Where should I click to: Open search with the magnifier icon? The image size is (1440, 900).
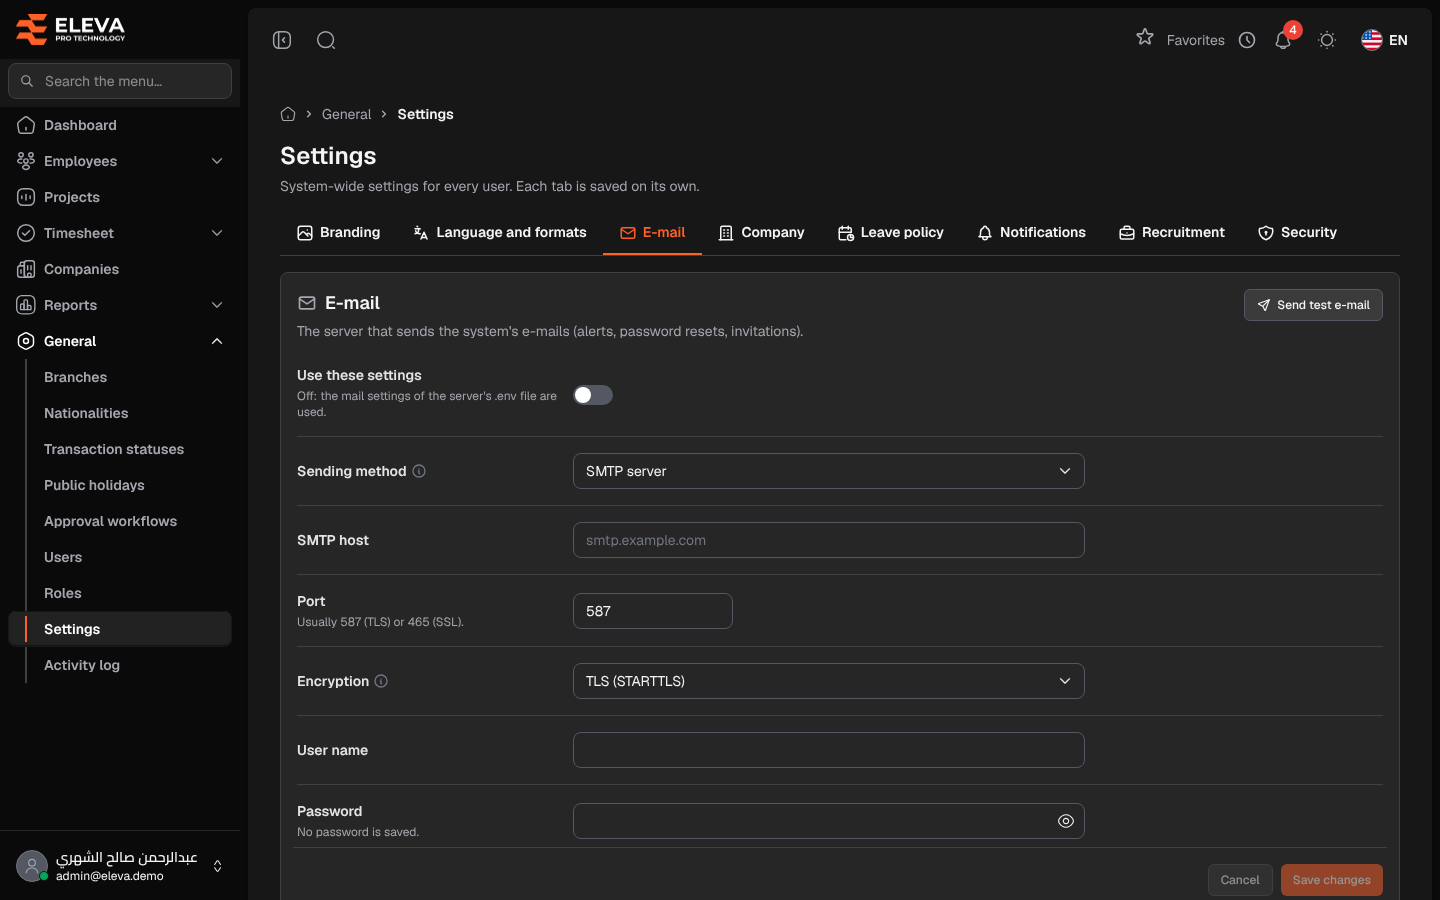(x=326, y=40)
